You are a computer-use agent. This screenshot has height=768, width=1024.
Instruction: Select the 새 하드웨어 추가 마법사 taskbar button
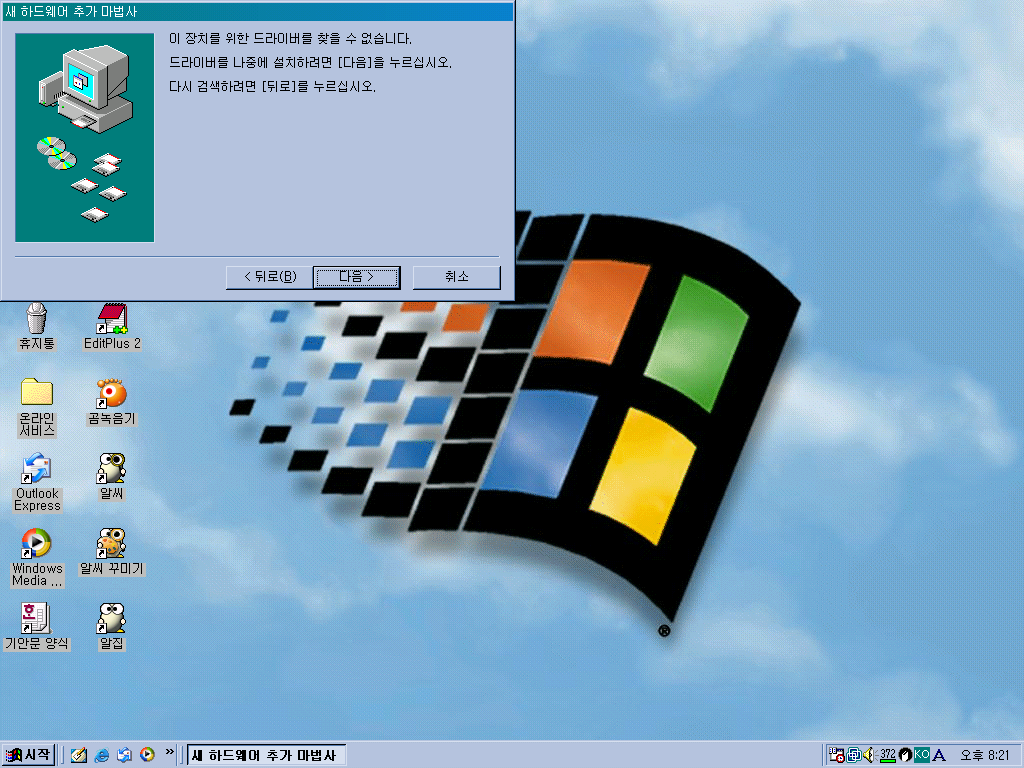(265, 755)
